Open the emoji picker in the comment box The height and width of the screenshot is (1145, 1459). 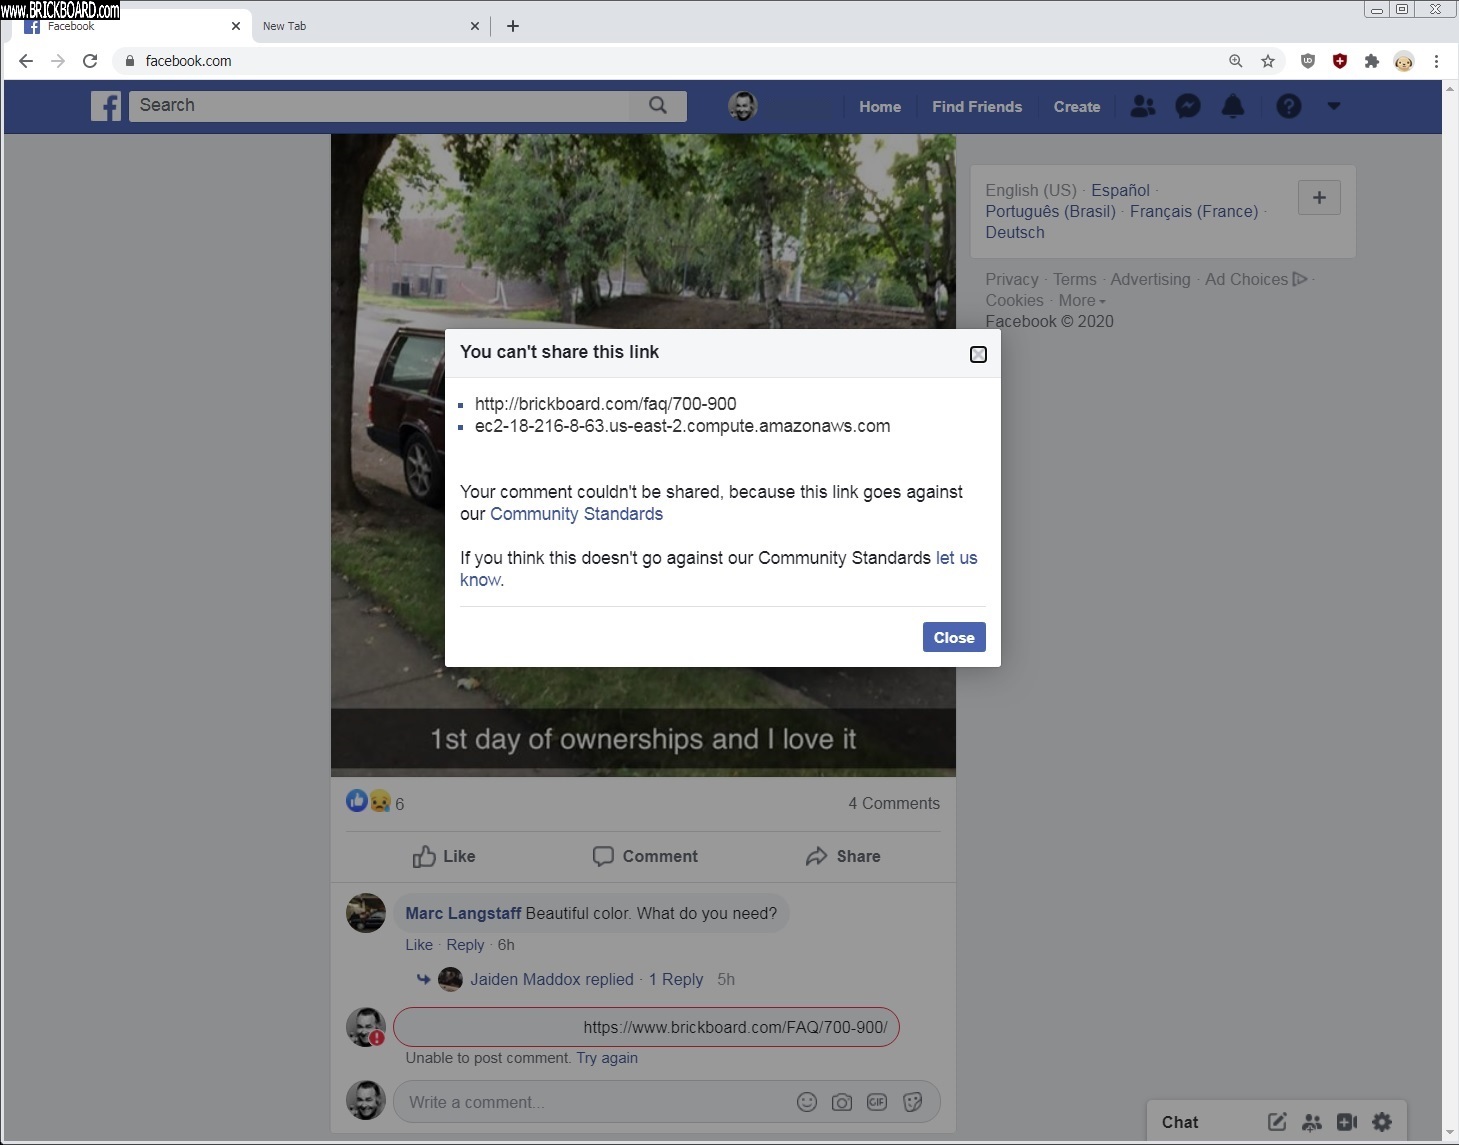pos(807,1102)
